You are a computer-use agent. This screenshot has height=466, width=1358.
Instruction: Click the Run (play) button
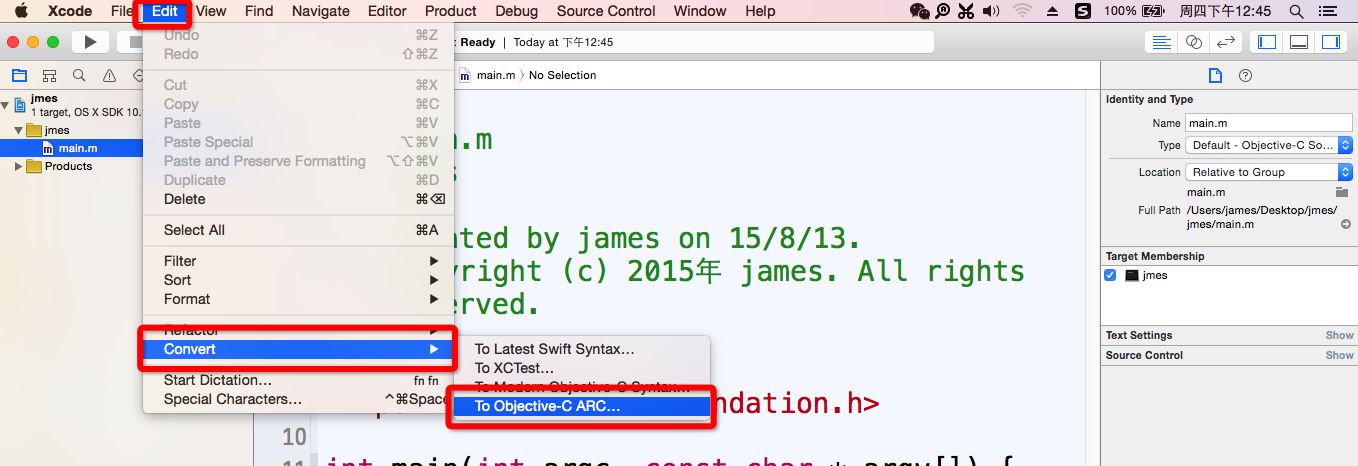(x=90, y=42)
